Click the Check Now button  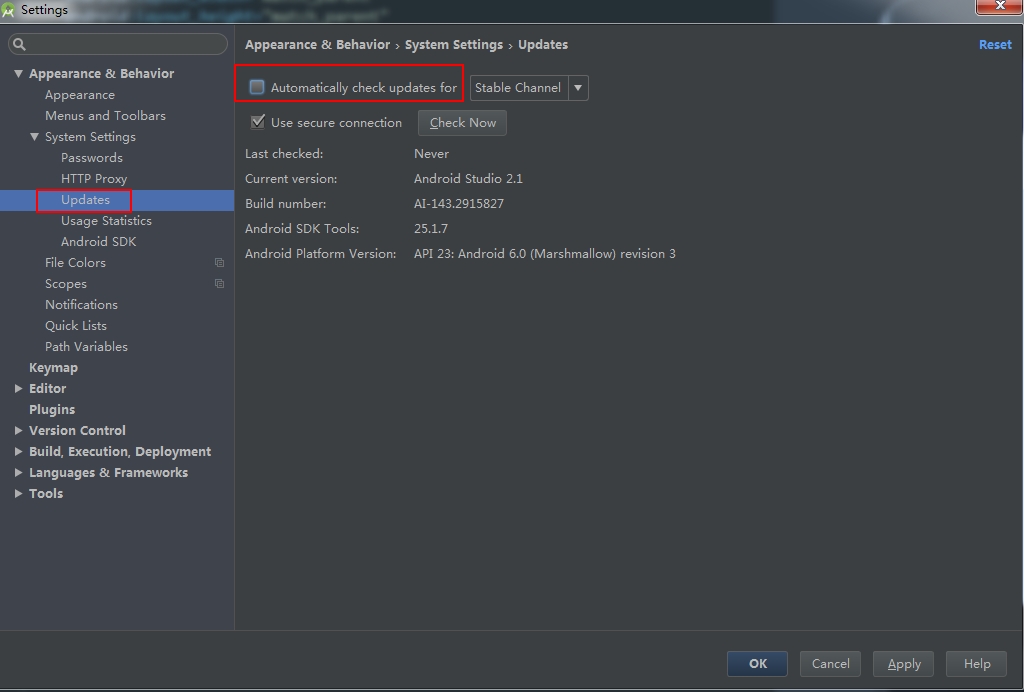pos(462,123)
